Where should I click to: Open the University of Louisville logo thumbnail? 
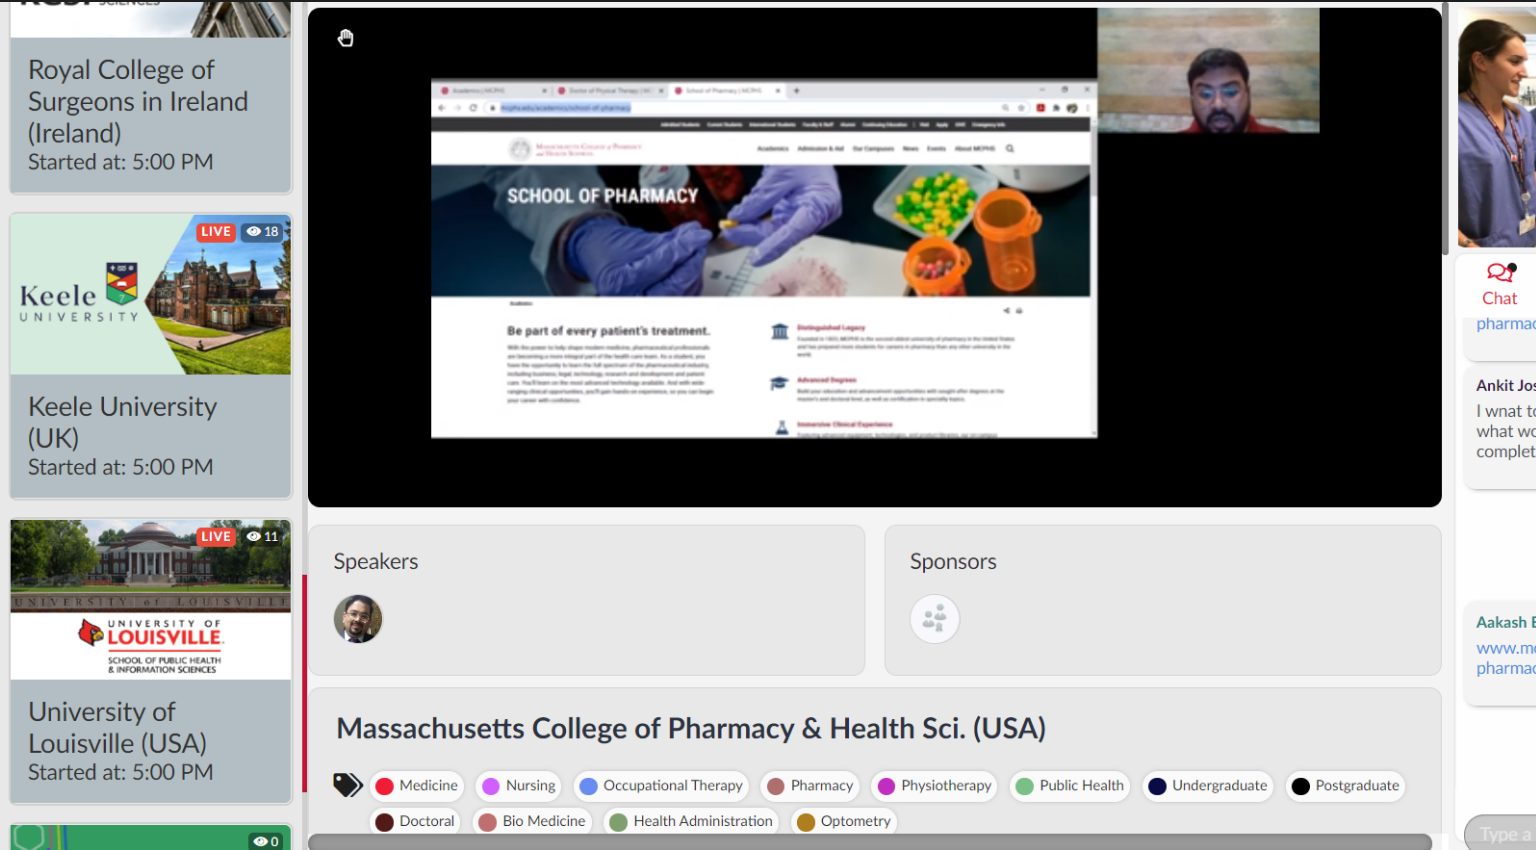click(x=151, y=600)
